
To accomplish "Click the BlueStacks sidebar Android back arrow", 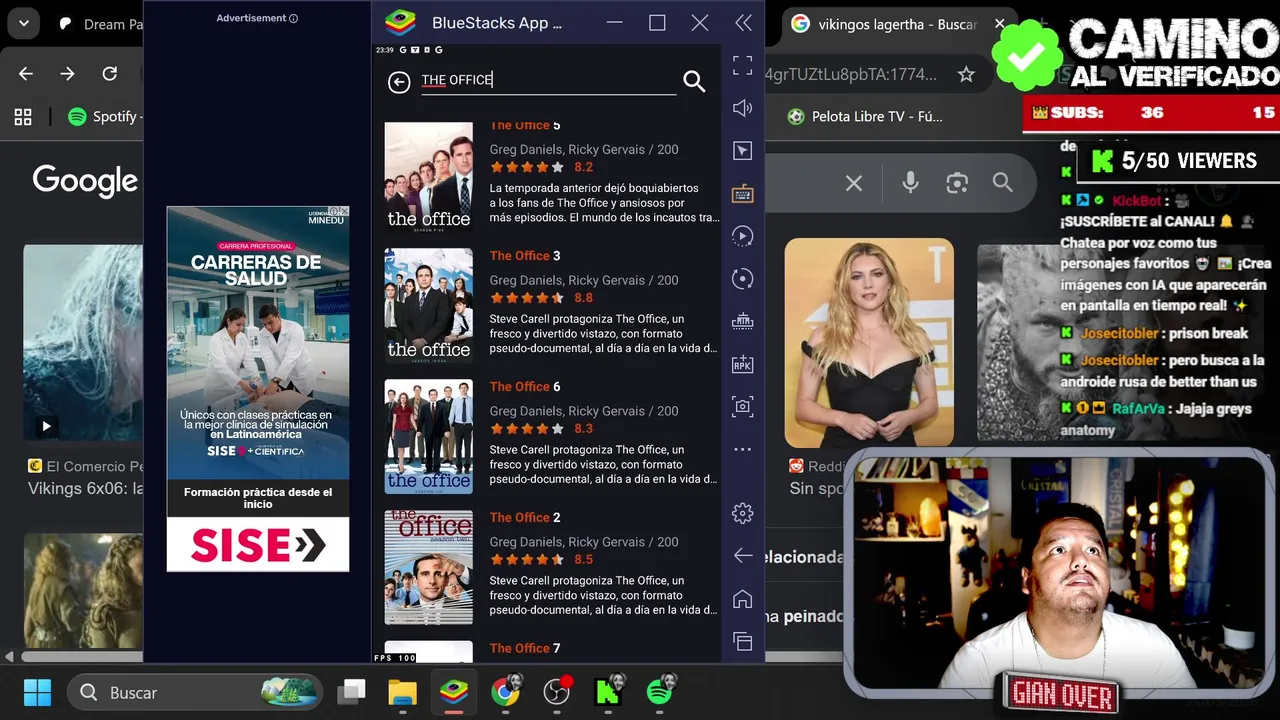I will (742, 556).
